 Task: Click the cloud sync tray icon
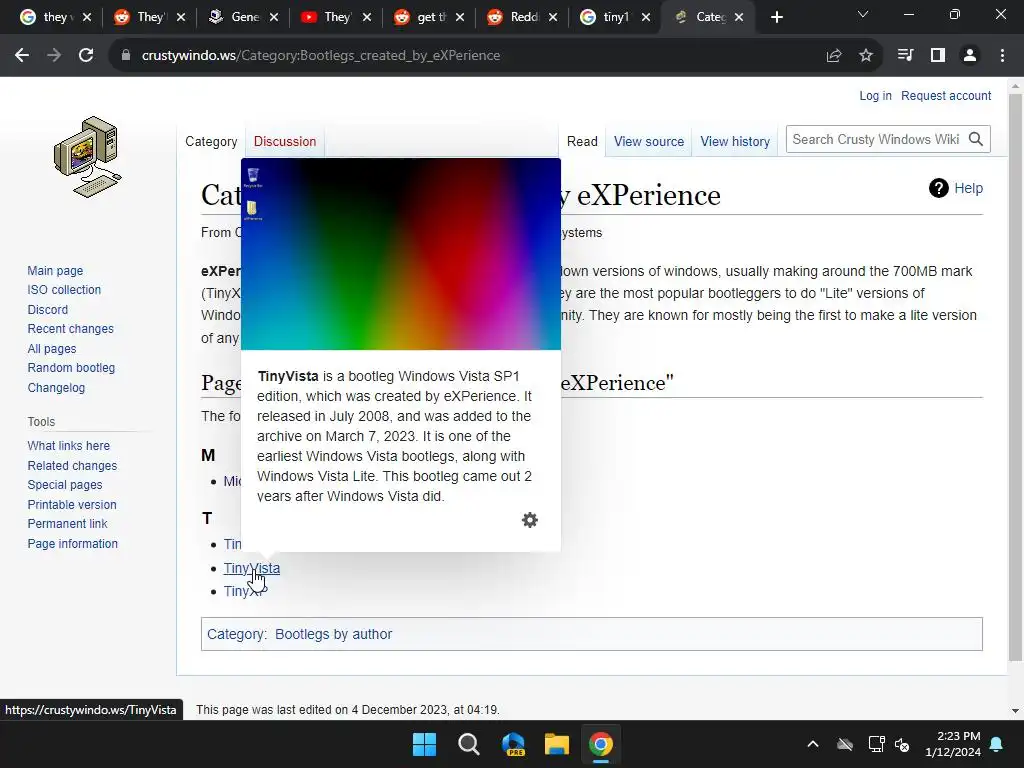(x=845, y=744)
